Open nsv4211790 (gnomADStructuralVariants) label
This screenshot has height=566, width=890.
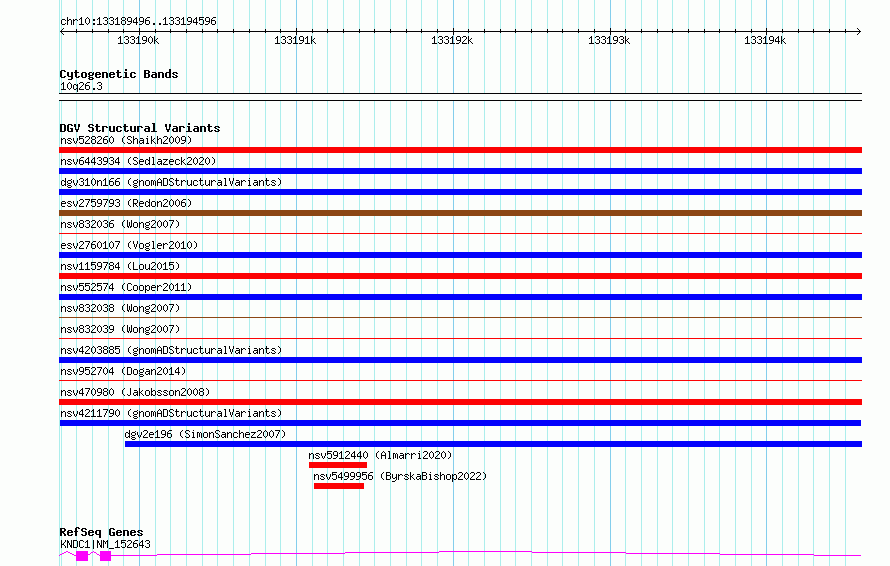coord(171,413)
